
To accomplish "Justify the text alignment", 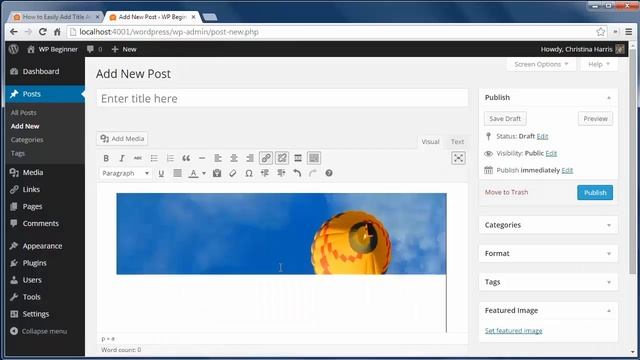I will pyautogui.click(x=177, y=173).
